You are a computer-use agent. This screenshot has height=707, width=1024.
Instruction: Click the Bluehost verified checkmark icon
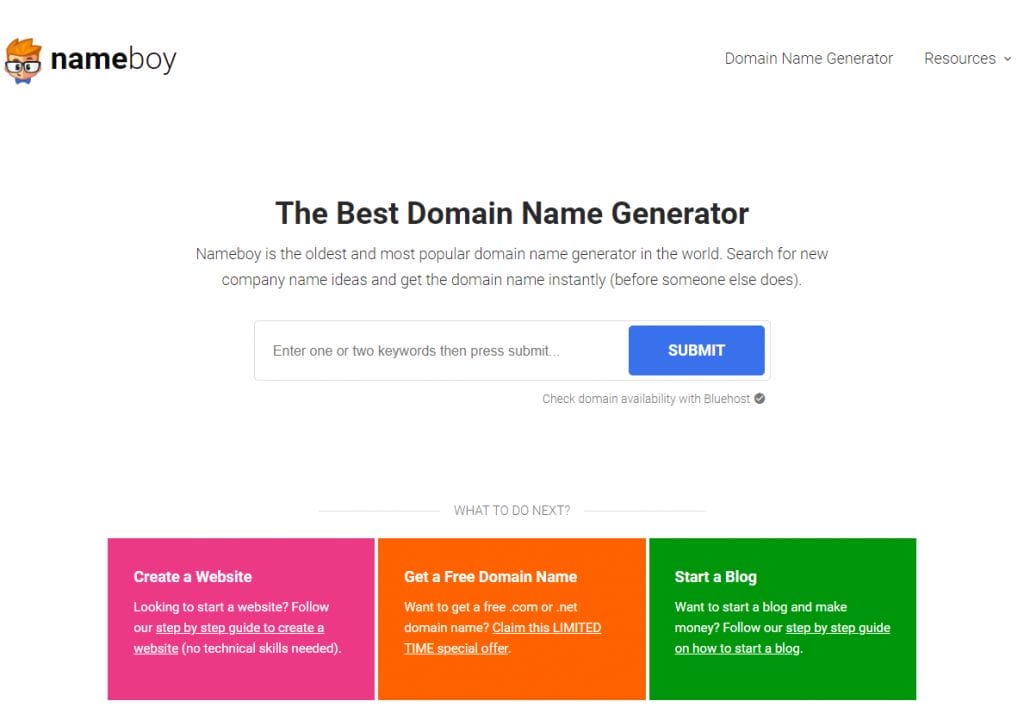760,398
